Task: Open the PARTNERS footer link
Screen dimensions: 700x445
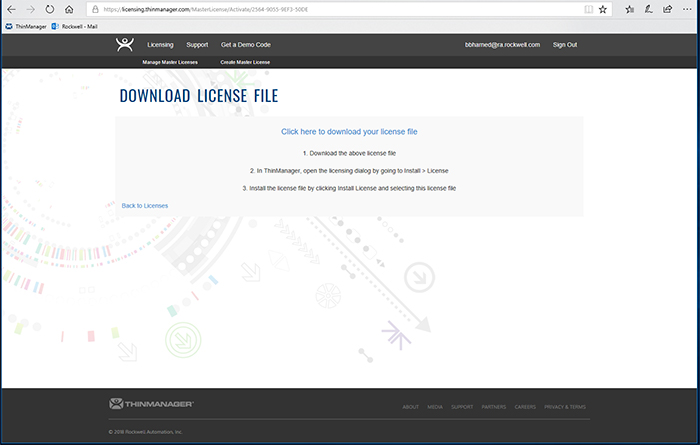Action: 494,407
